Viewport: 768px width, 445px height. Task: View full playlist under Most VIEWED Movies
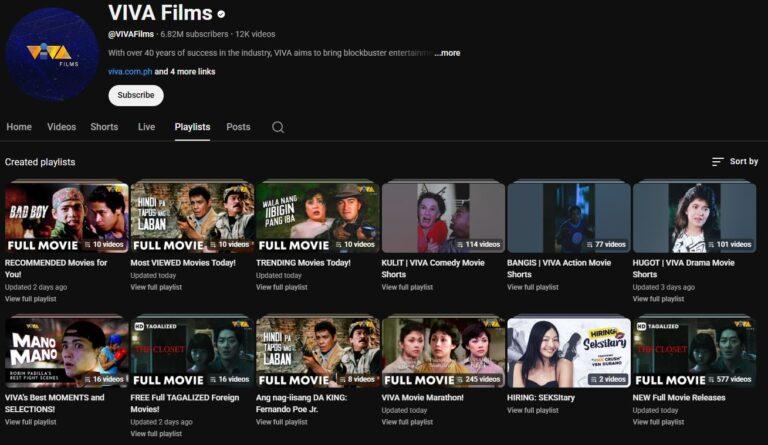pyautogui.click(x=156, y=287)
